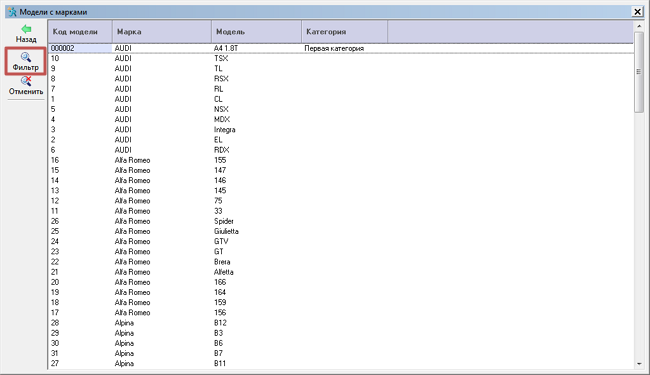650x375 pixels.
Task: Select the AUDI RSX row
Action: tap(341, 79)
